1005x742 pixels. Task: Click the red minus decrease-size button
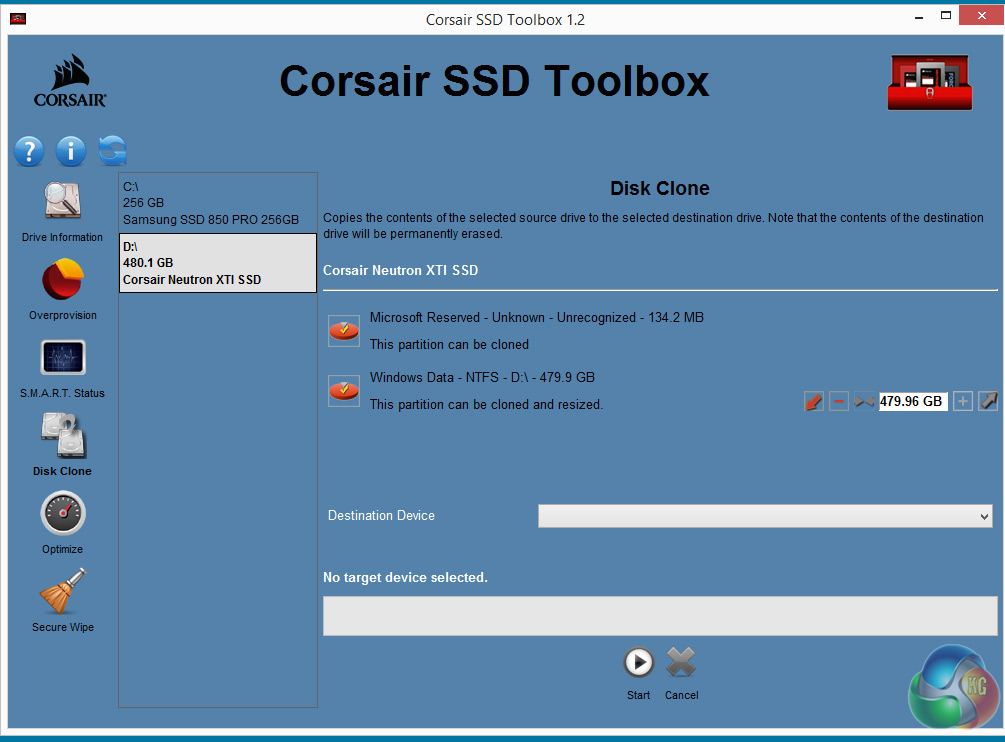point(839,402)
